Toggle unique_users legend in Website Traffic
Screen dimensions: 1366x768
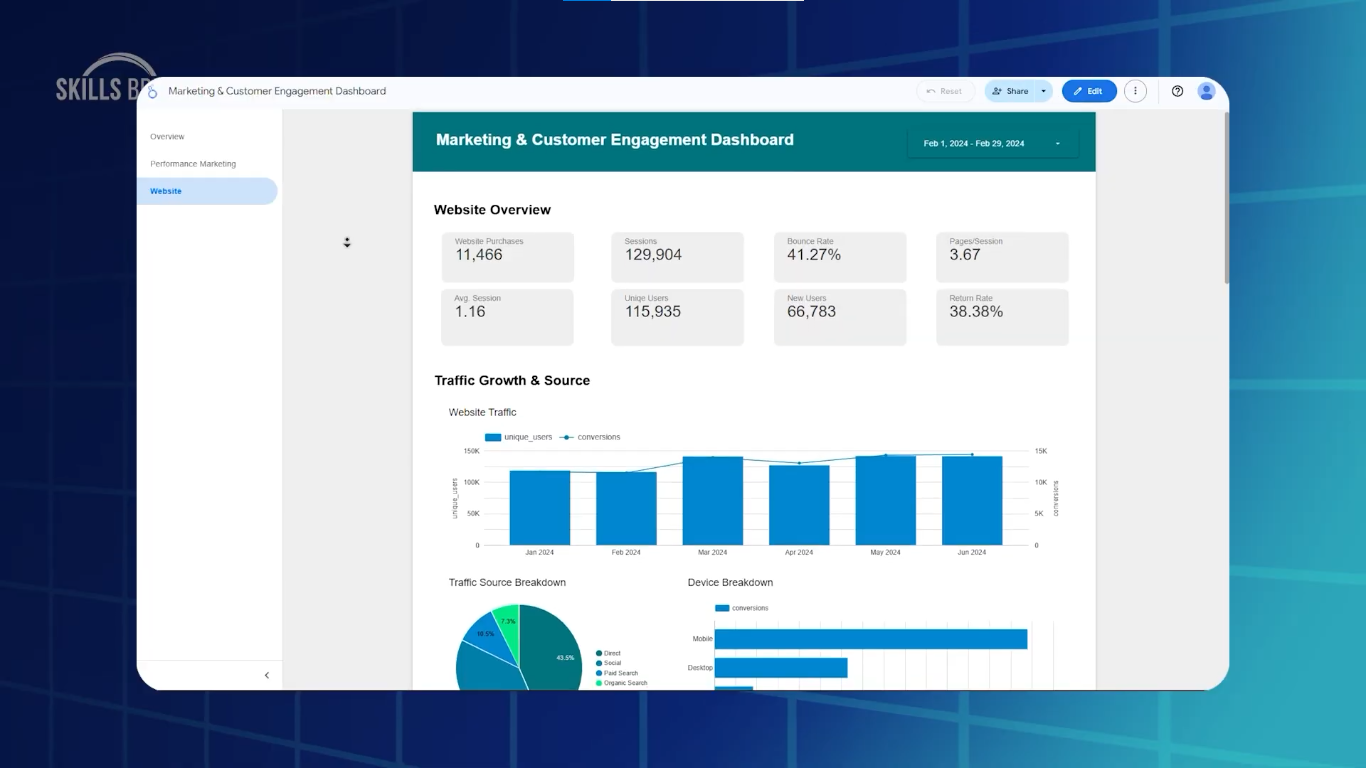coord(519,437)
